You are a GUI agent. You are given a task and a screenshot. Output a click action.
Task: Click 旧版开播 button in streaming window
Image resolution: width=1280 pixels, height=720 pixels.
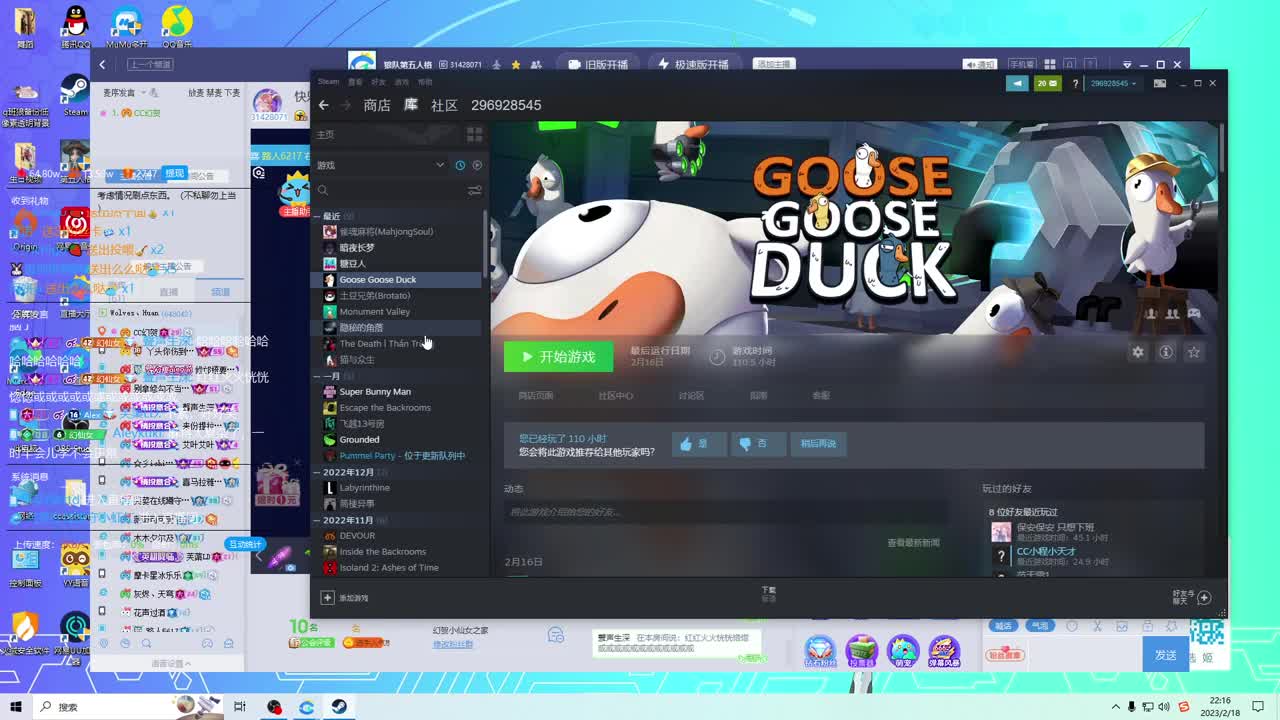click(x=599, y=65)
